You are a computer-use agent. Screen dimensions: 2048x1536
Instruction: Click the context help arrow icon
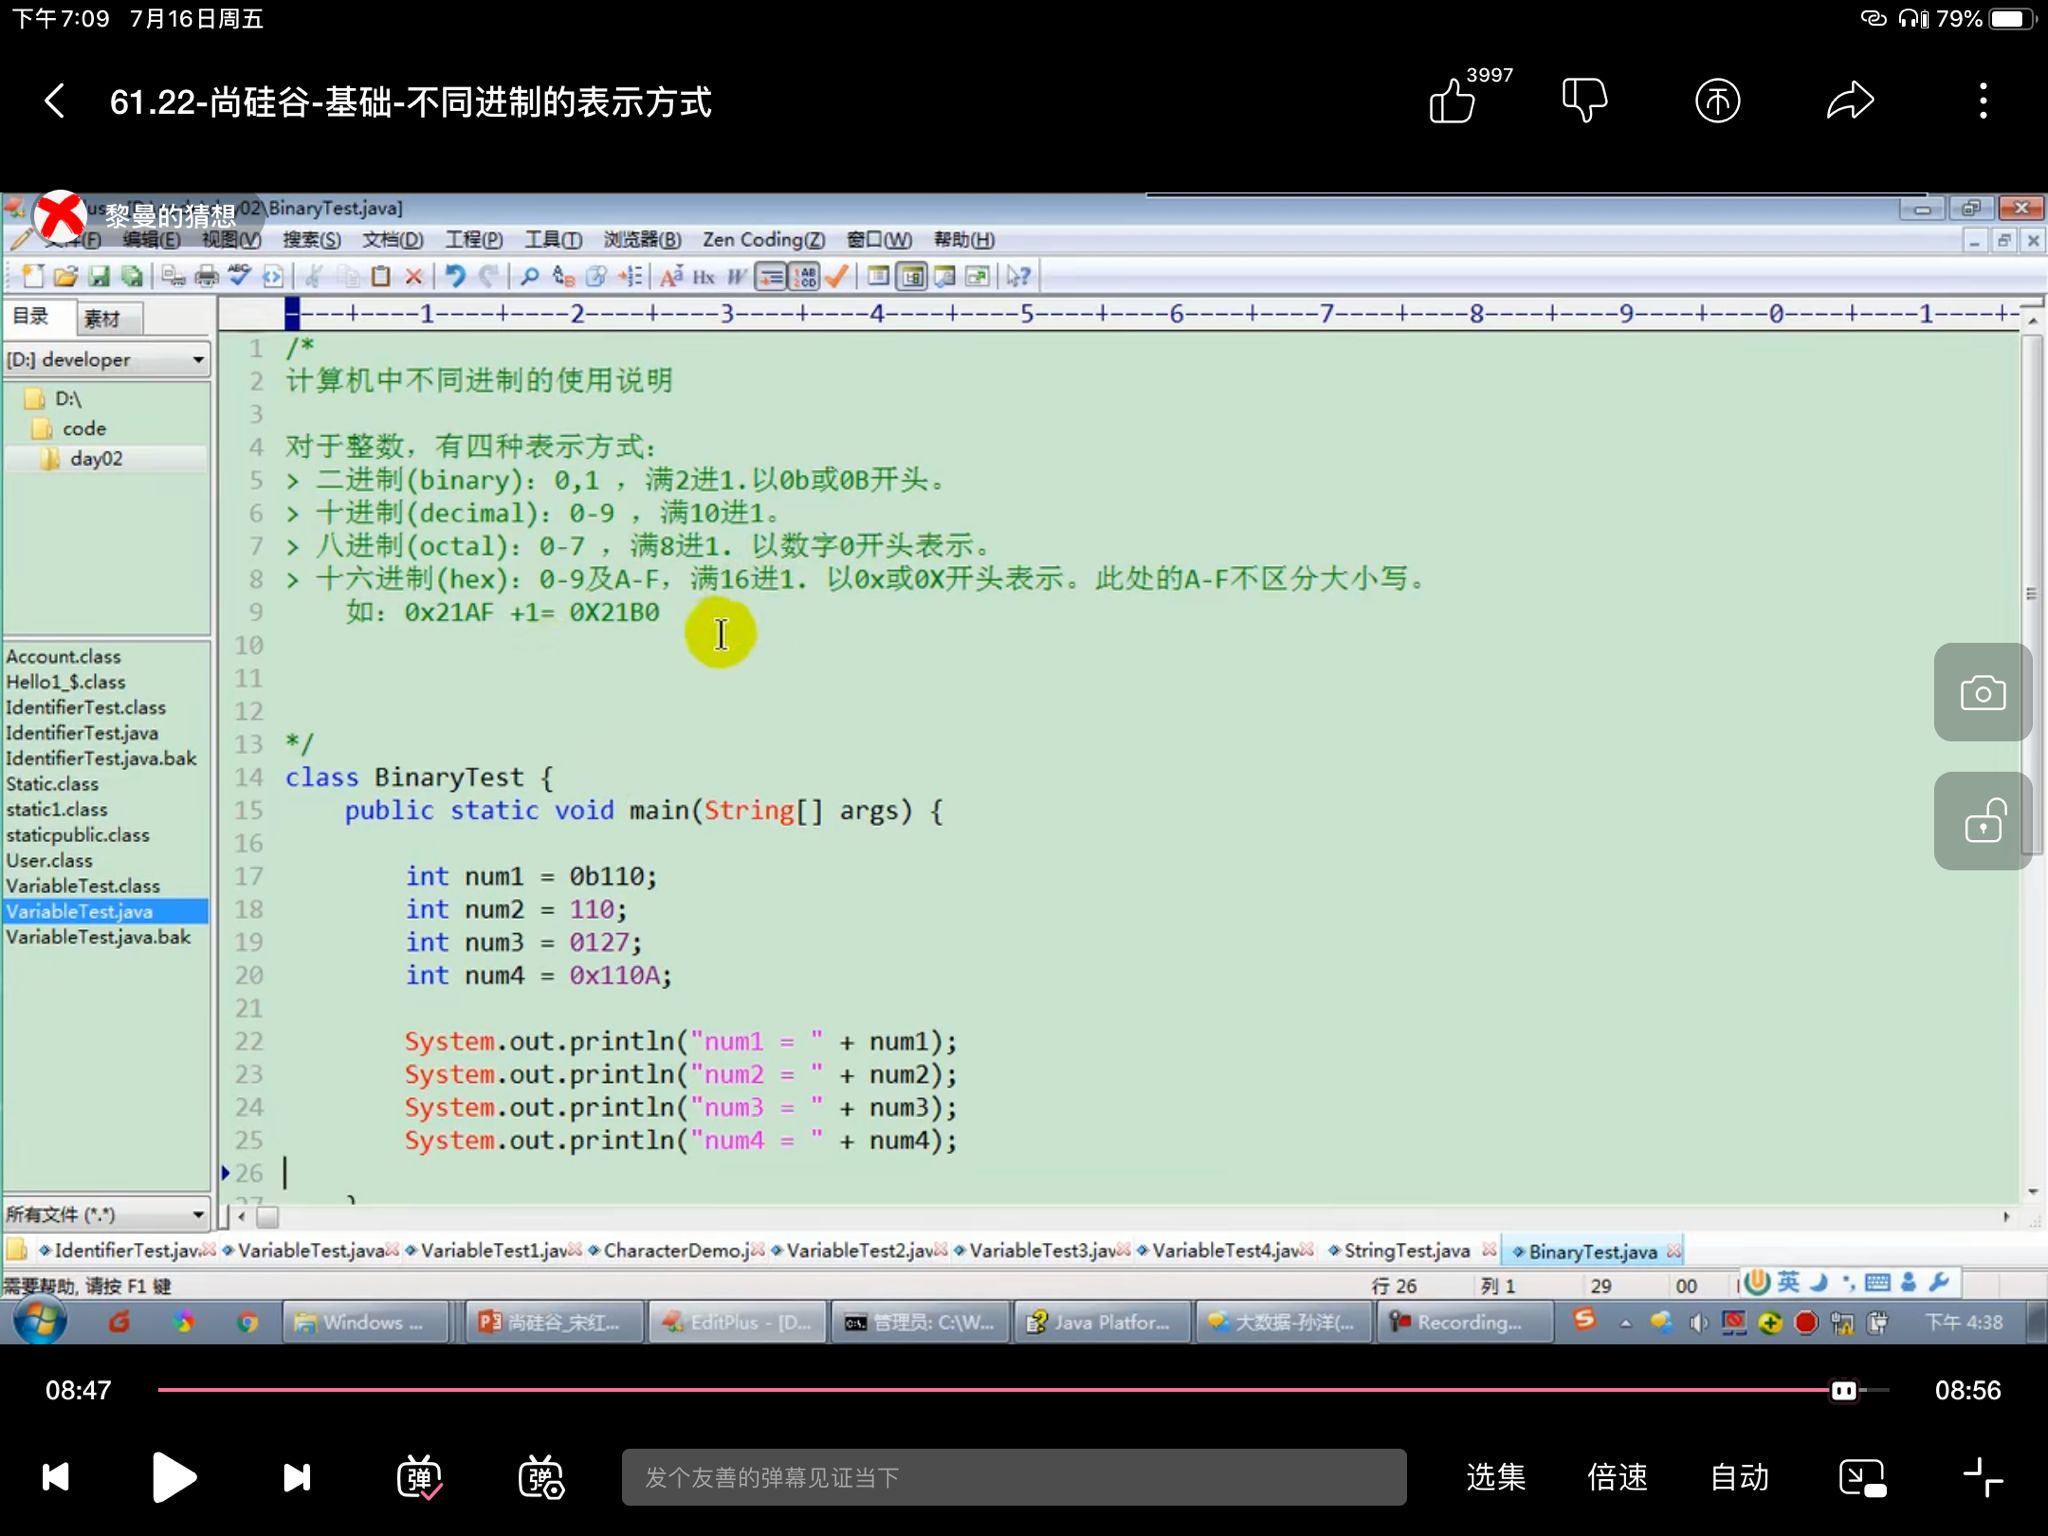pyautogui.click(x=1019, y=277)
